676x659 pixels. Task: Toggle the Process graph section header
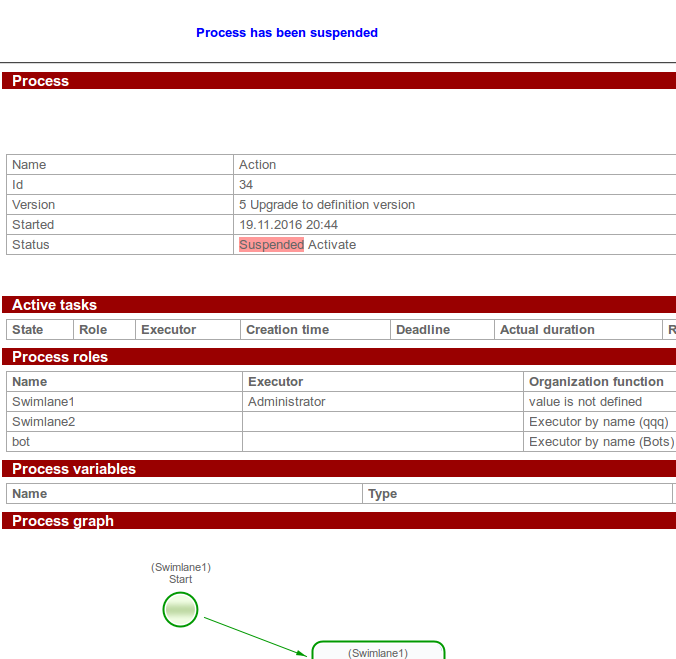[62, 521]
